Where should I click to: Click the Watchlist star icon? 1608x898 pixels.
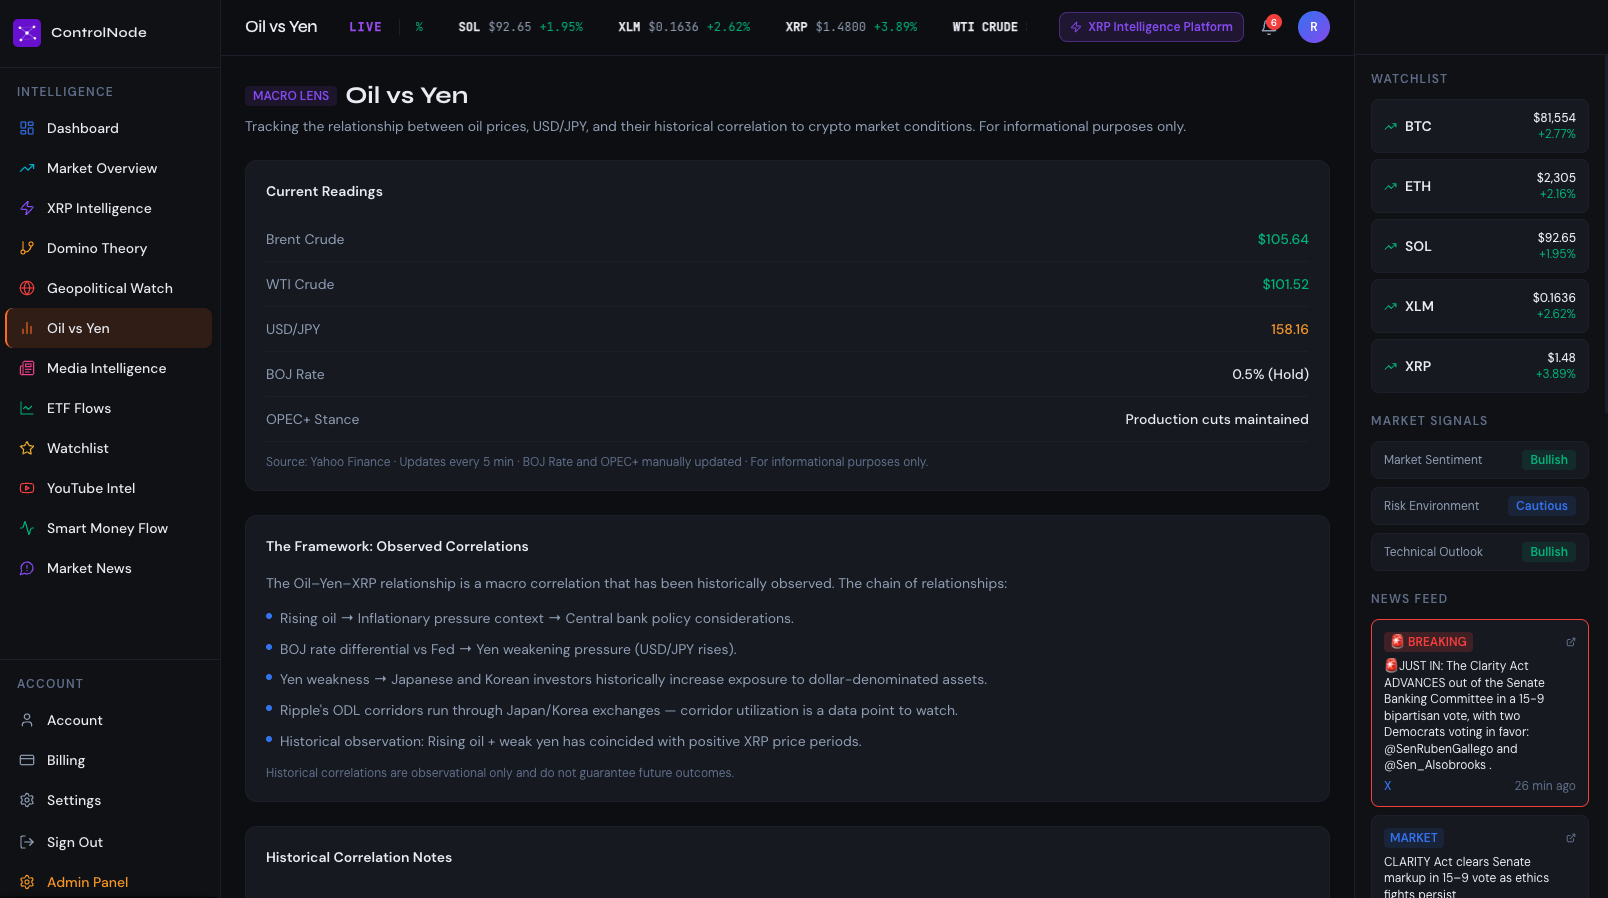coord(27,448)
